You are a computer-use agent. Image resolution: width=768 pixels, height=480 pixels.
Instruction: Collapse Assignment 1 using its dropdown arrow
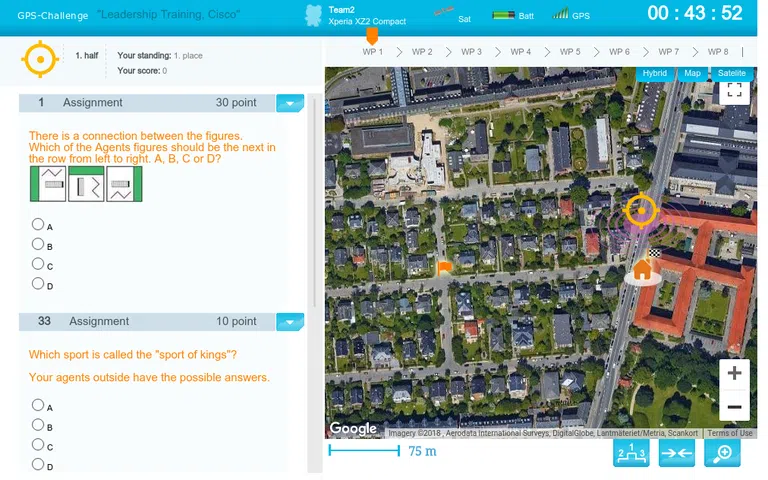click(289, 103)
